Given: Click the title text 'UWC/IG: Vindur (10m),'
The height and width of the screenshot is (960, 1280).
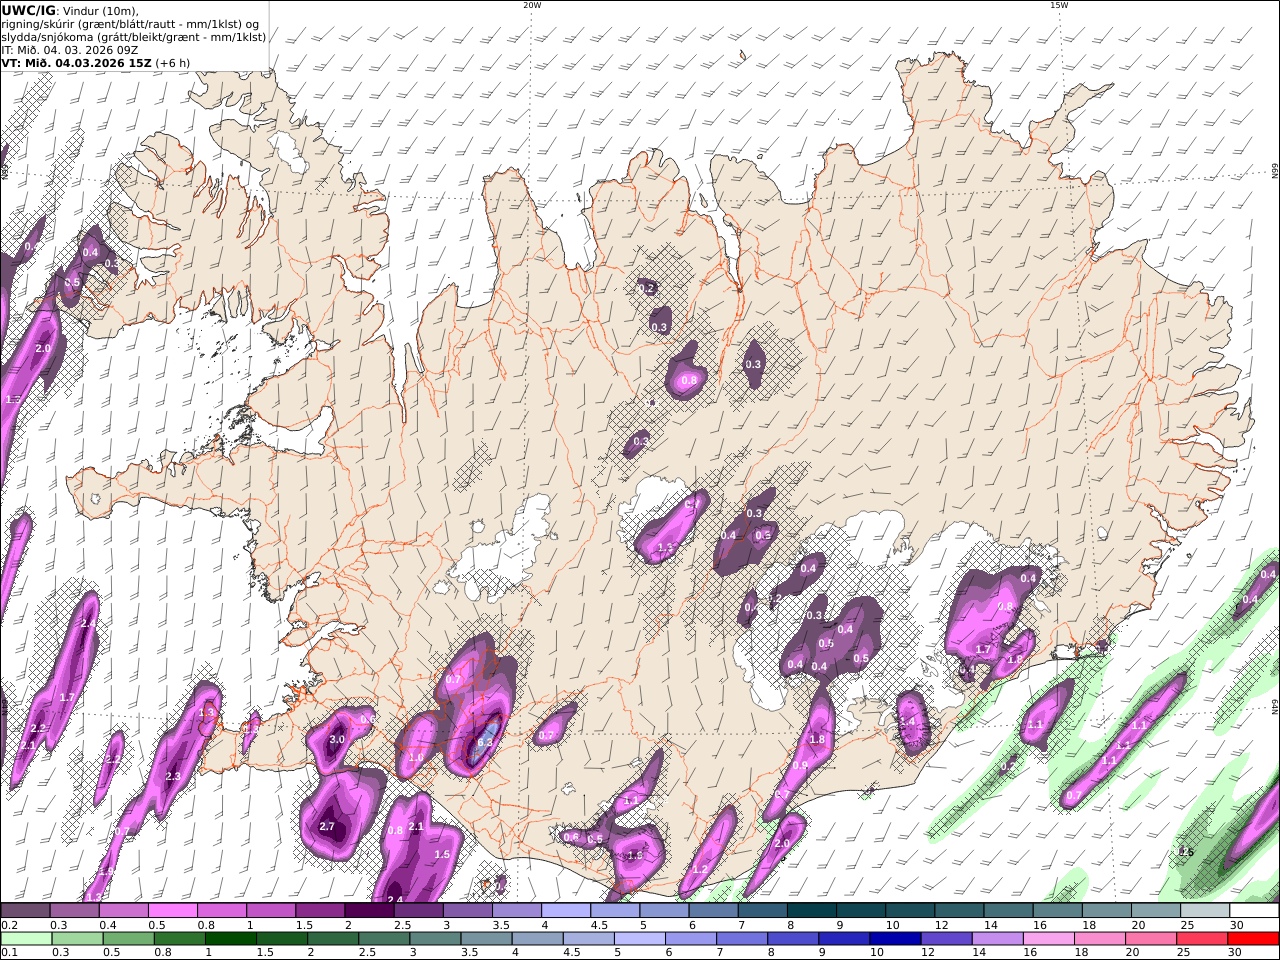Looking at the screenshot, I should coord(70,10).
